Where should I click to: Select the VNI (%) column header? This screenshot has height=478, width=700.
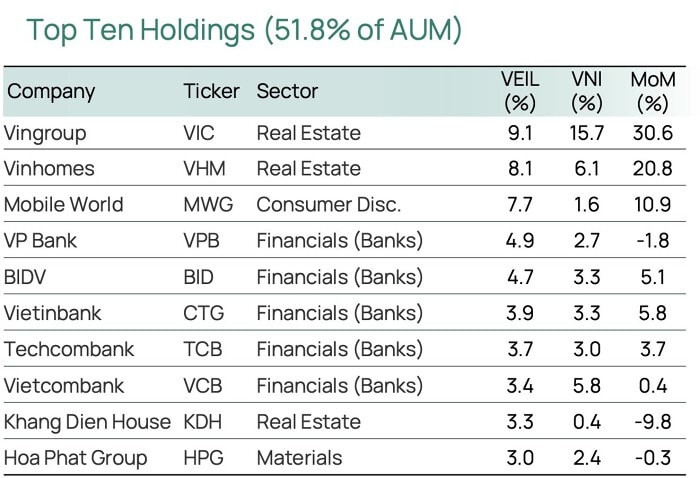pyautogui.click(x=586, y=91)
